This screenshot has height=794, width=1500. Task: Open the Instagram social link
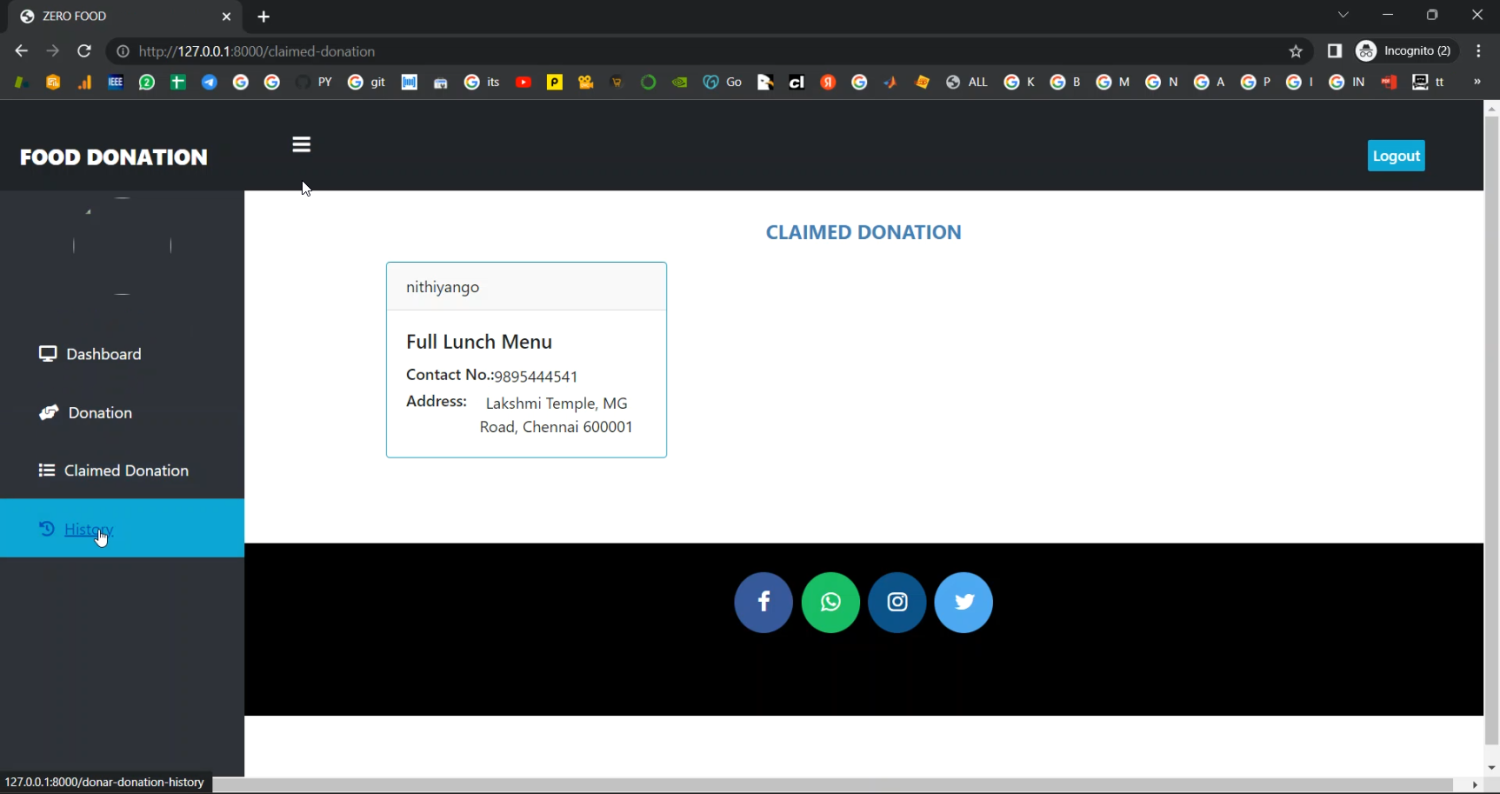[897, 602]
